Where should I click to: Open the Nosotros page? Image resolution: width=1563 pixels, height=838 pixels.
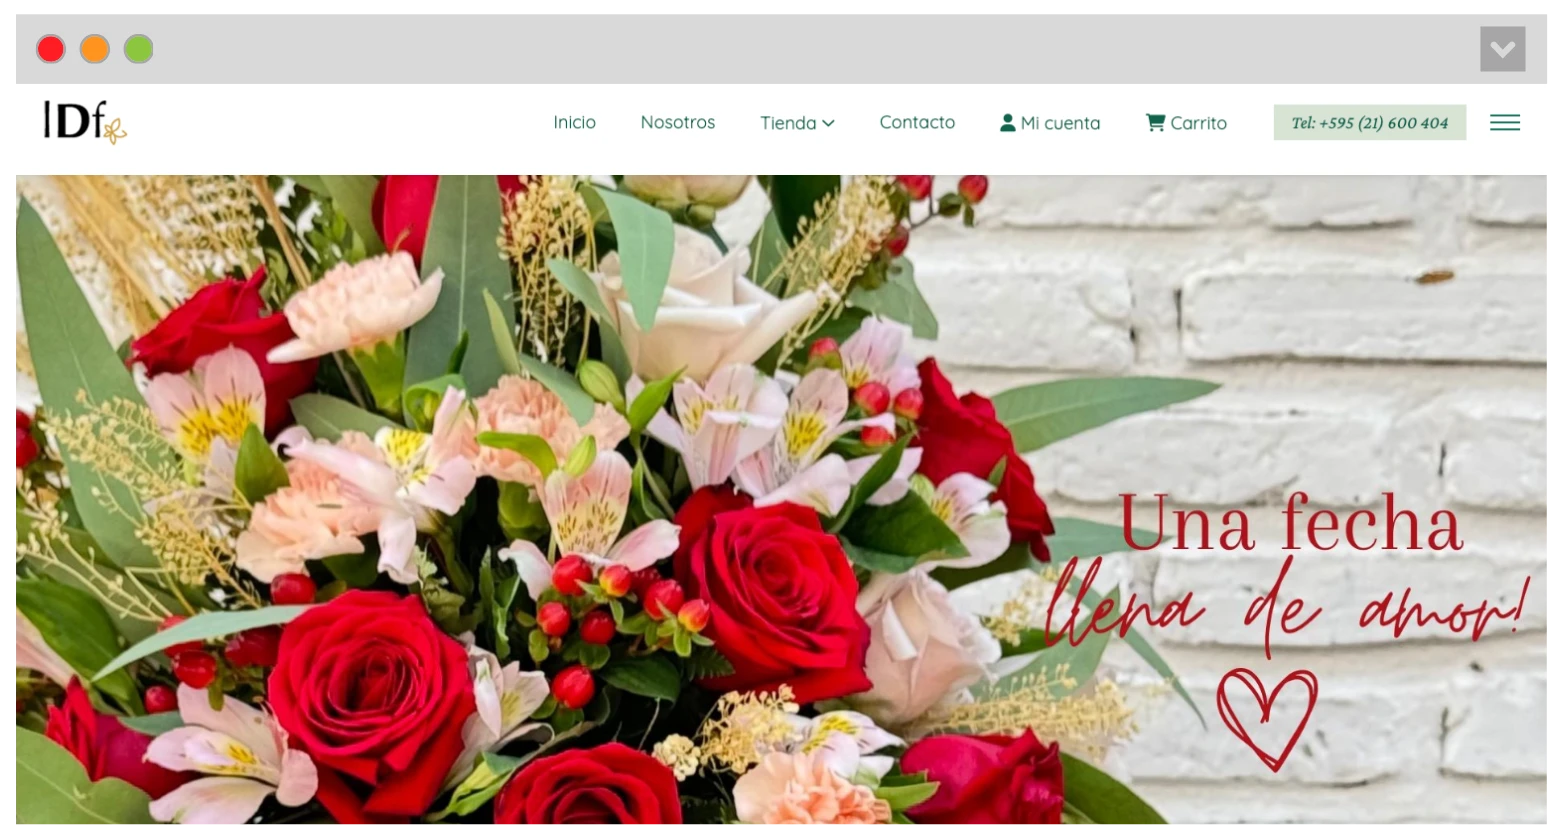coord(677,122)
